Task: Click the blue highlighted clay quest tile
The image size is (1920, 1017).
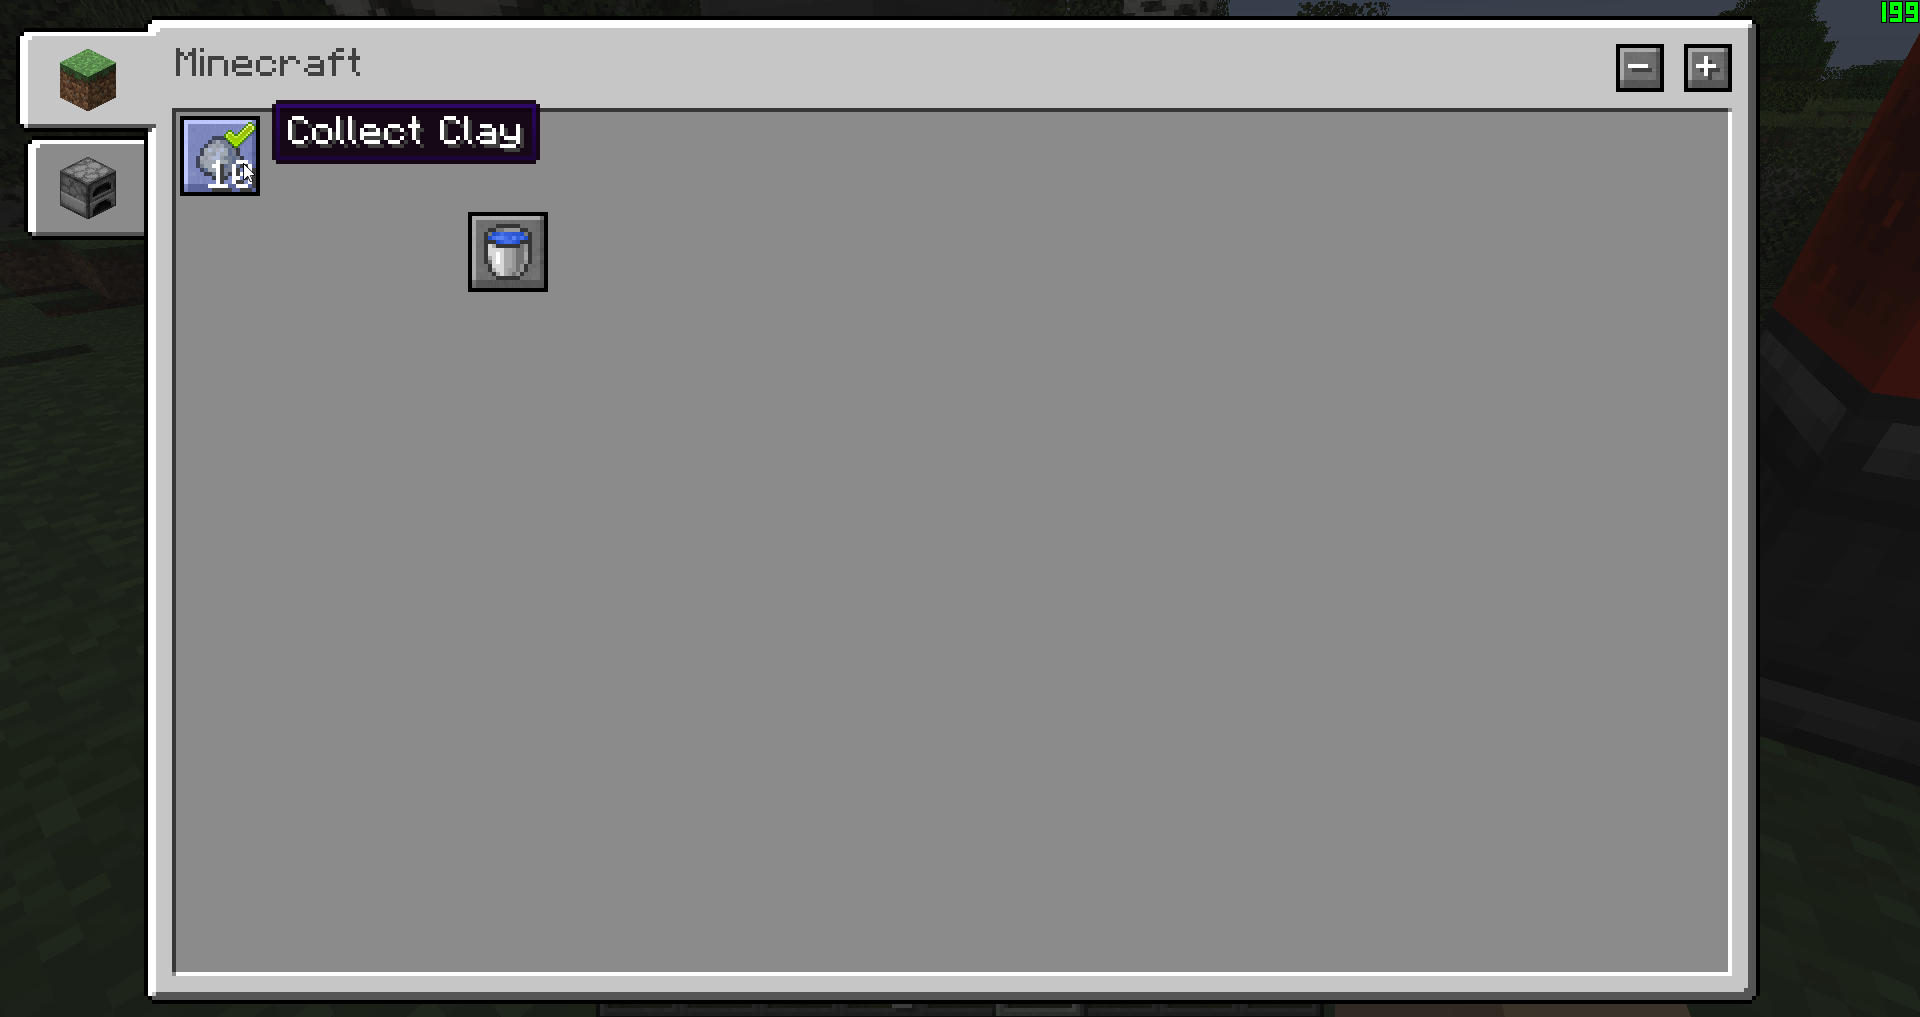Action: point(220,156)
